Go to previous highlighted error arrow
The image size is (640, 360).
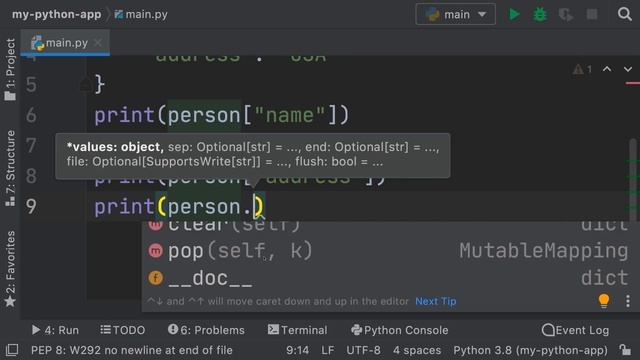click(607, 69)
